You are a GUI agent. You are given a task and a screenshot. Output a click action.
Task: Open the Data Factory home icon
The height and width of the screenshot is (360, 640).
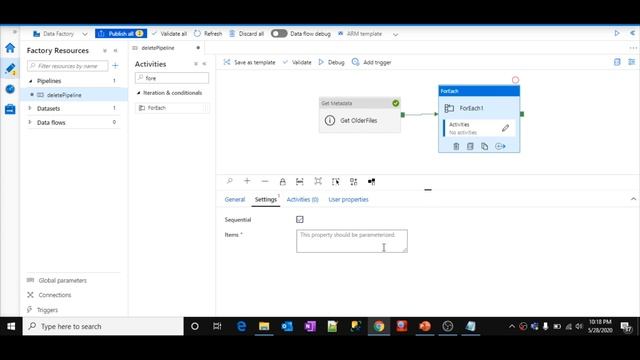[x=10, y=48]
